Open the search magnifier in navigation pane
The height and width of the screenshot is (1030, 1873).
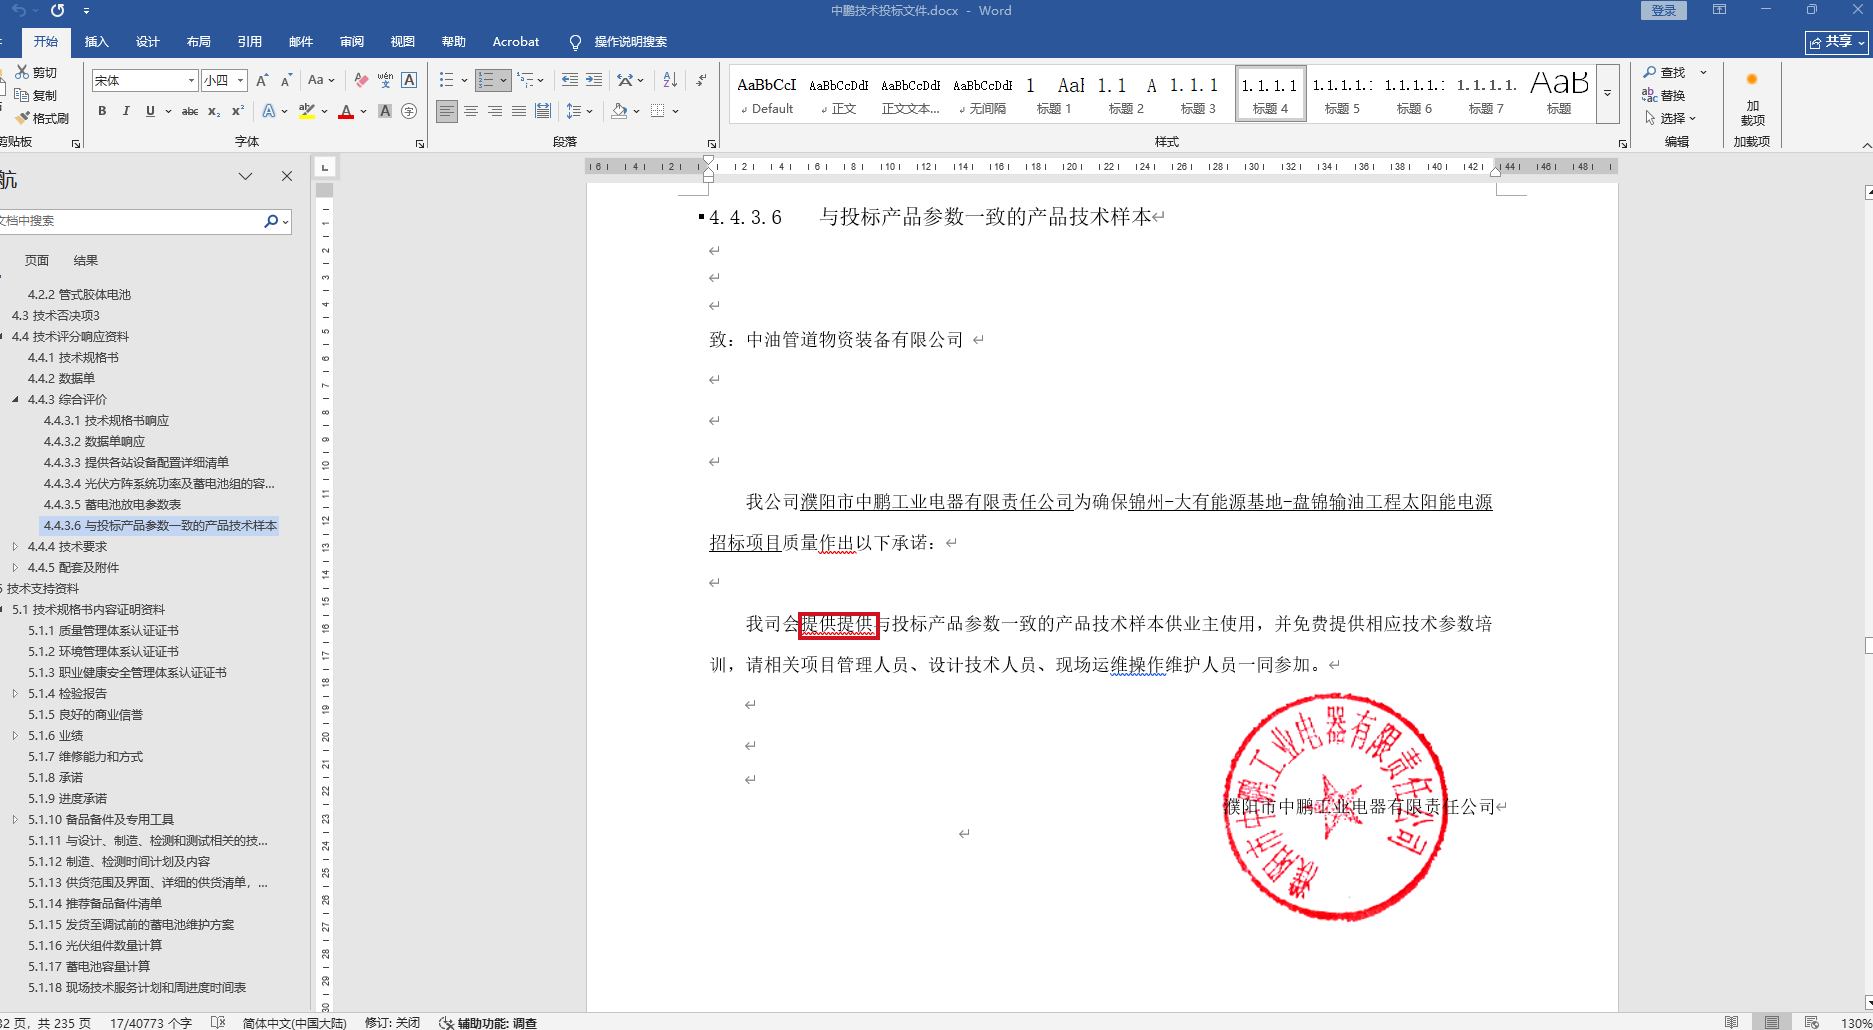pos(271,221)
